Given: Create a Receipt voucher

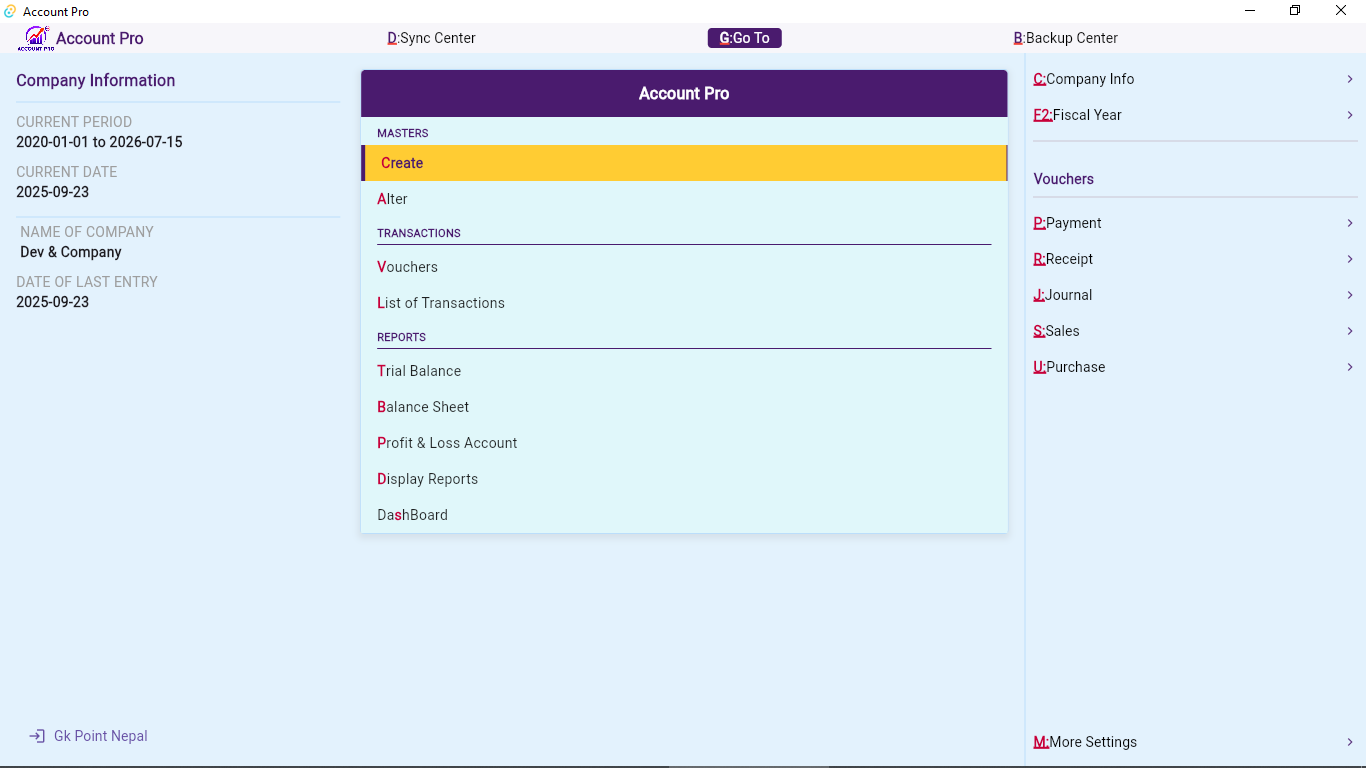Looking at the screenshot, I should click(x=1195, y=259).
